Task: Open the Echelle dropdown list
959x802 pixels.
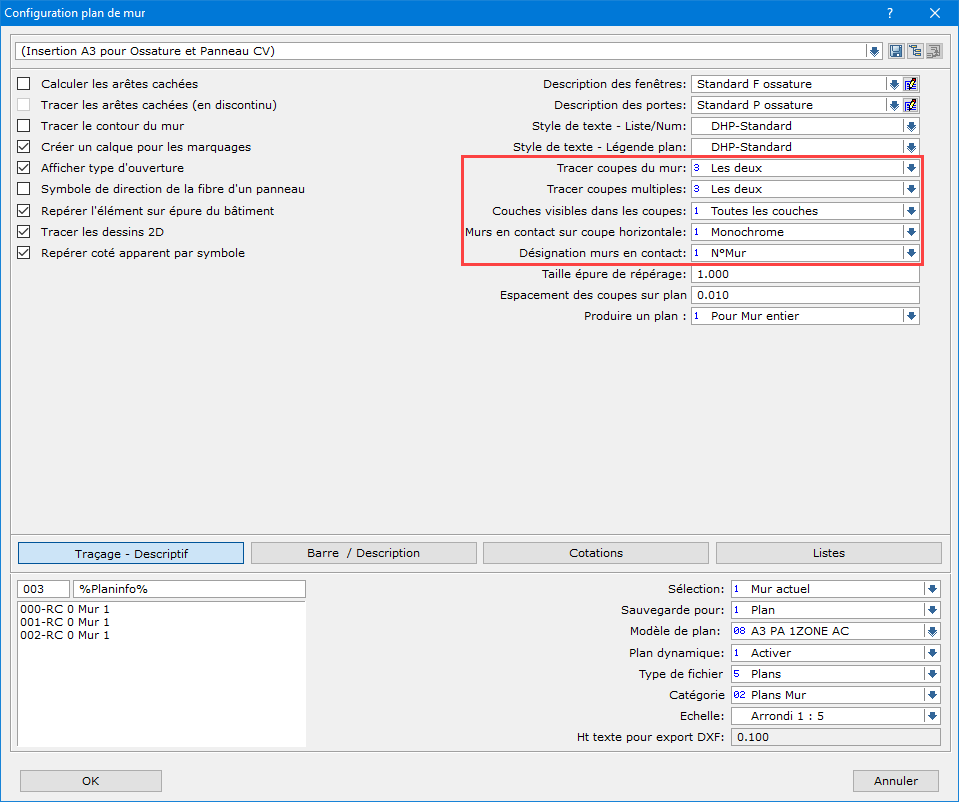Action: 932,716
